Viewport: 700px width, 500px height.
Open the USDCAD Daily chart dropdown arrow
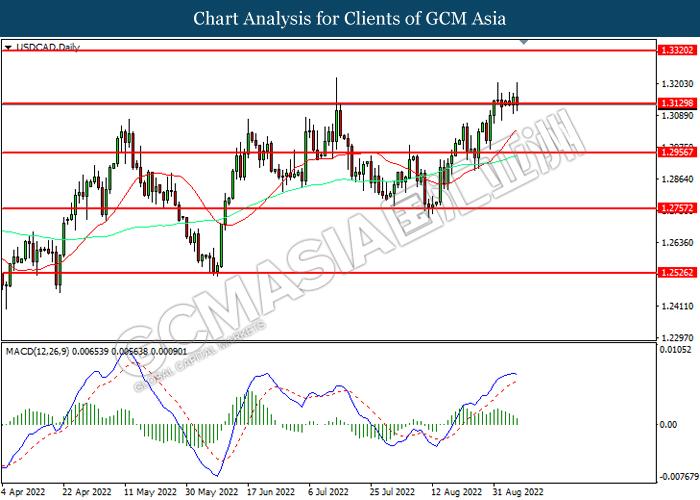pyautogui.click(x=8, y=47)
